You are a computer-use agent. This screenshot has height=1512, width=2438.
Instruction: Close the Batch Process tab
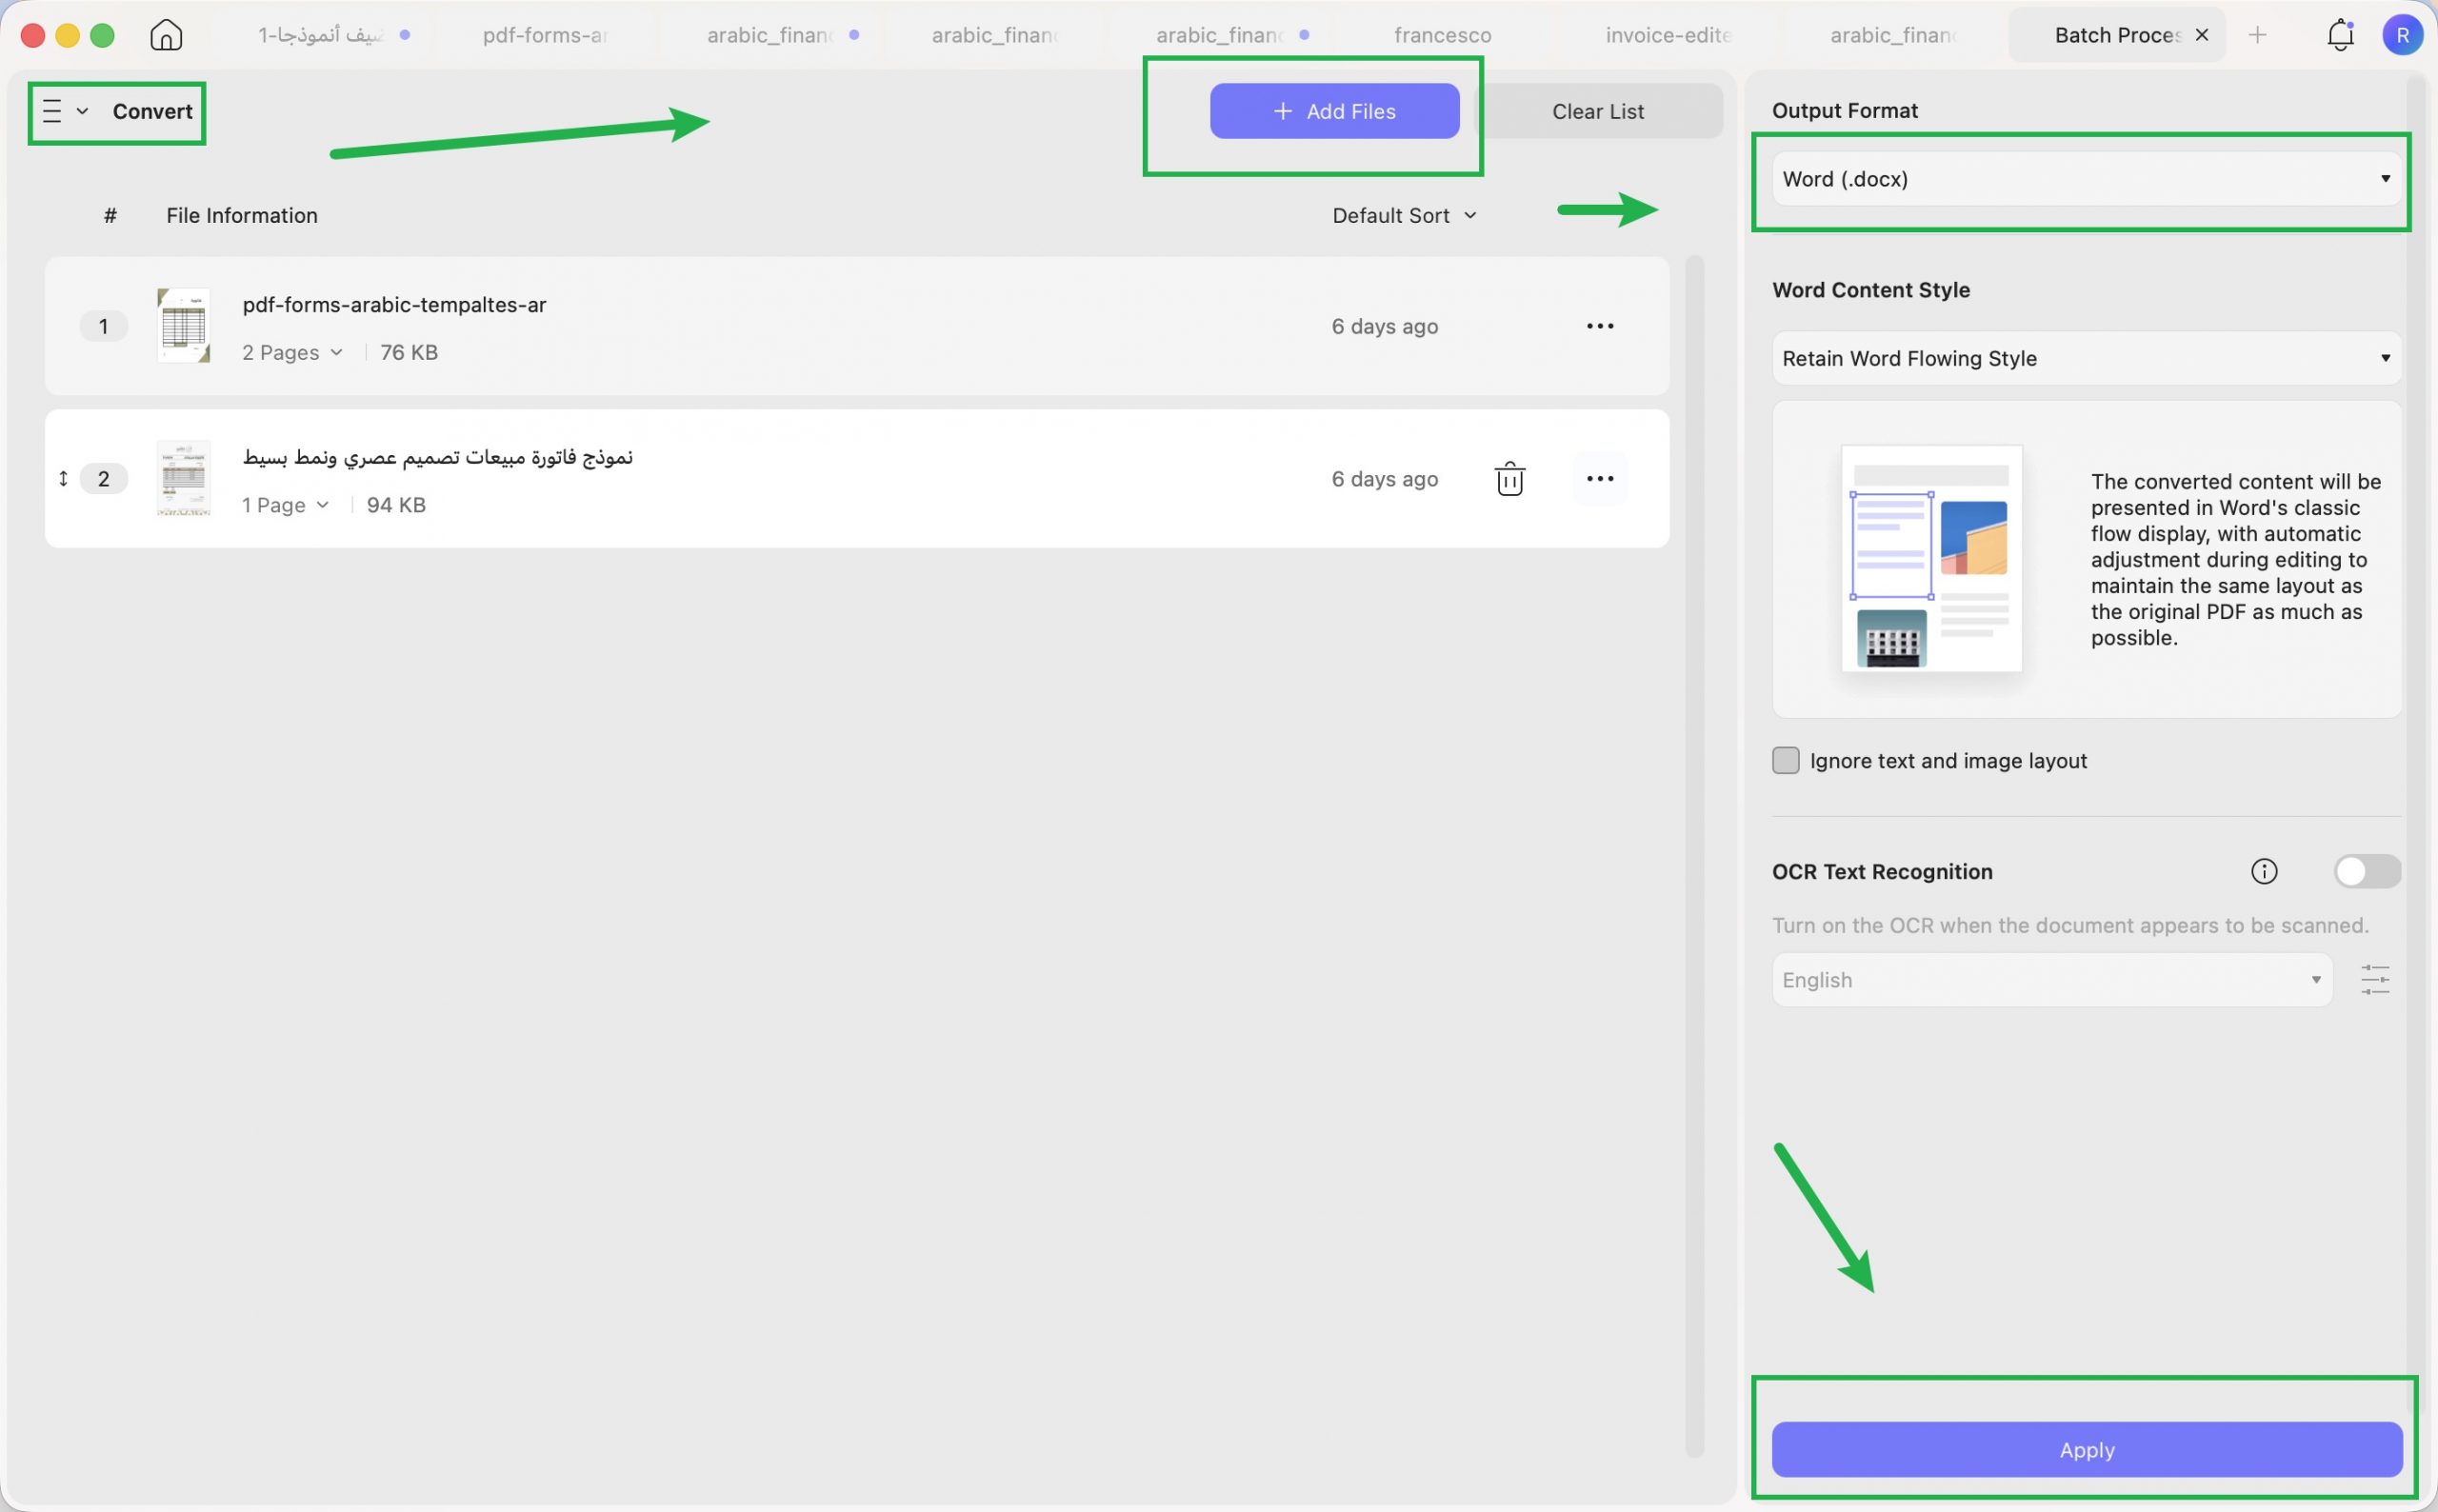[x=2201, y=35]
